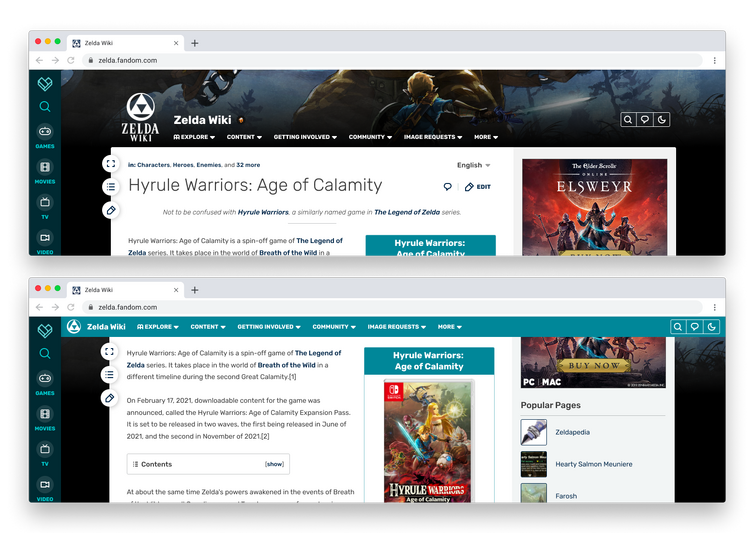Expand content fullscreen icon beside article title
Image resolution: width=755 pixels, height=533 pixels.
[111, 164]
